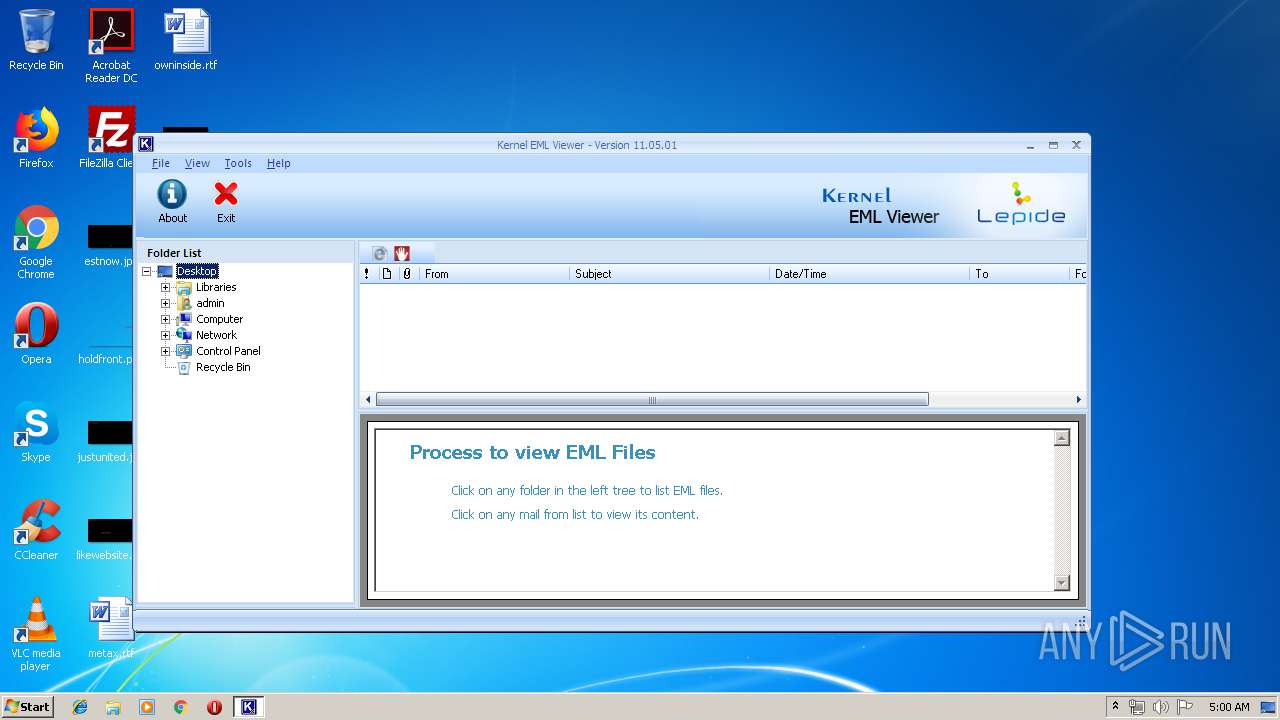Open the Tools menu

238,163
